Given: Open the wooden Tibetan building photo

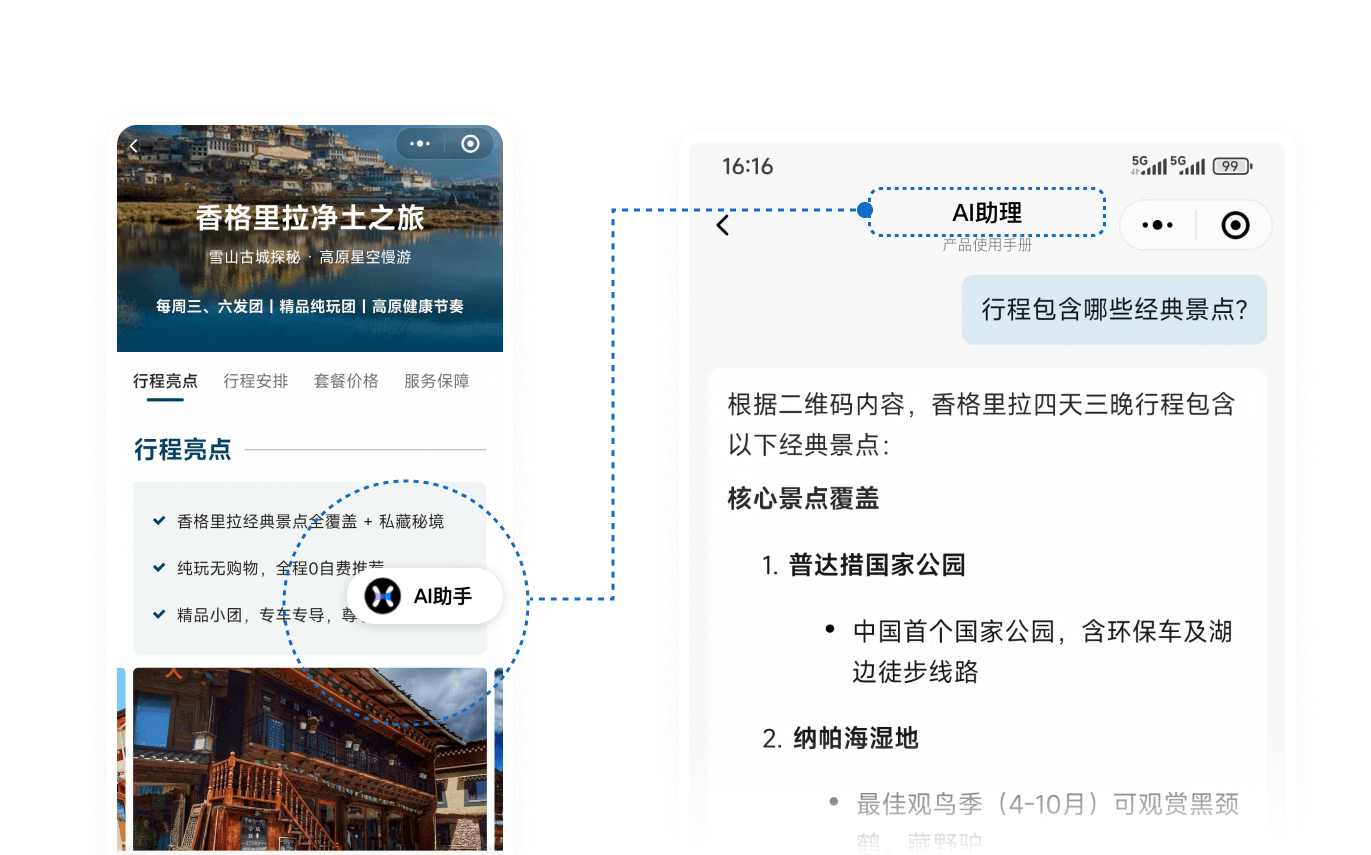Looking at the screenshot, I should click(x=310, y=760).
